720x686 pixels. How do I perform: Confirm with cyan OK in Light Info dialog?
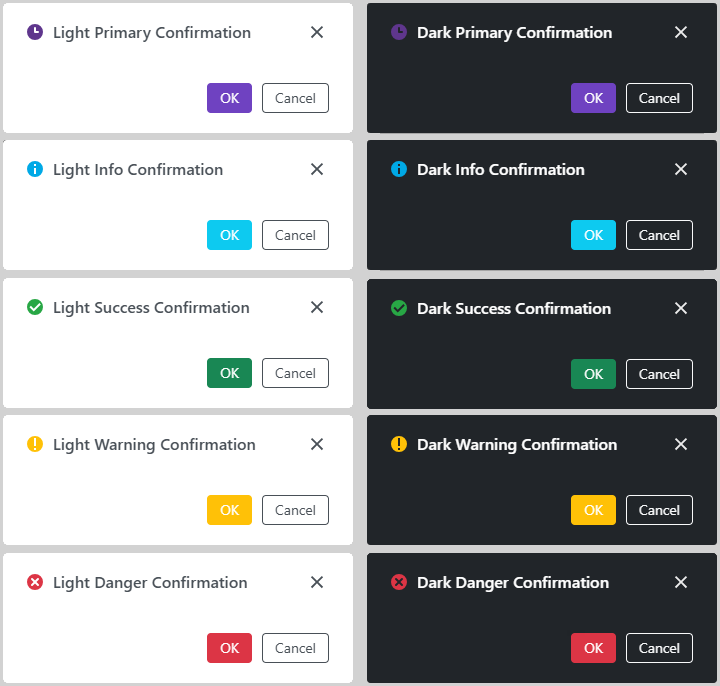point(230,235)
